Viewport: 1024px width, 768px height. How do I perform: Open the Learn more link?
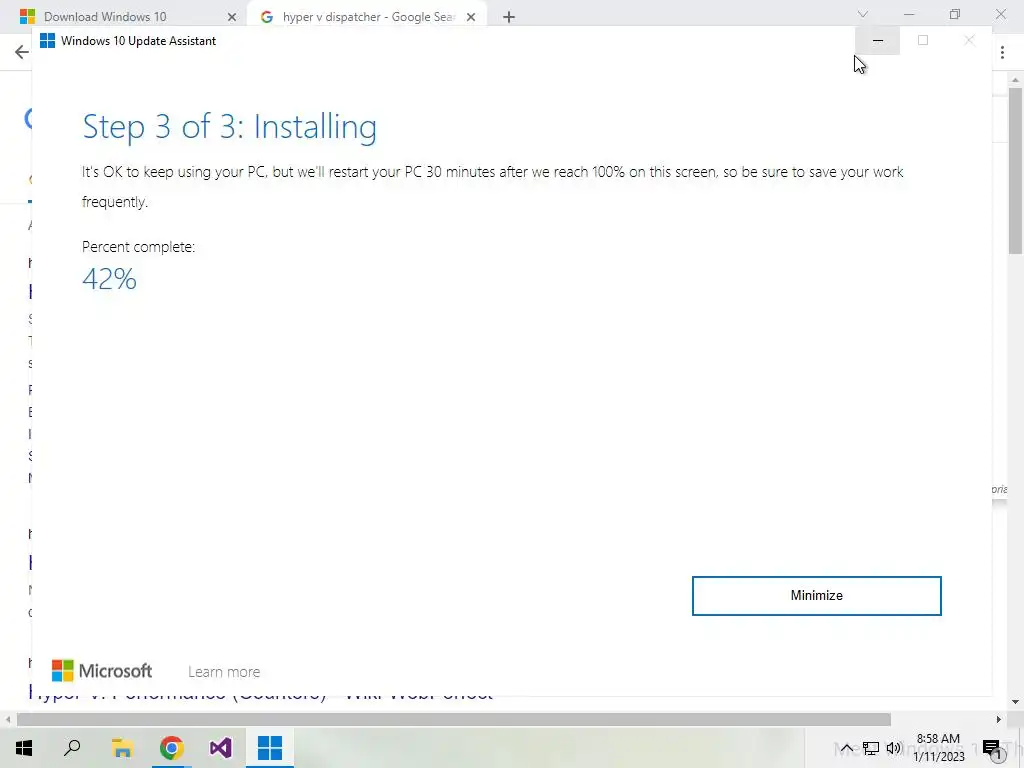point(224,671)
